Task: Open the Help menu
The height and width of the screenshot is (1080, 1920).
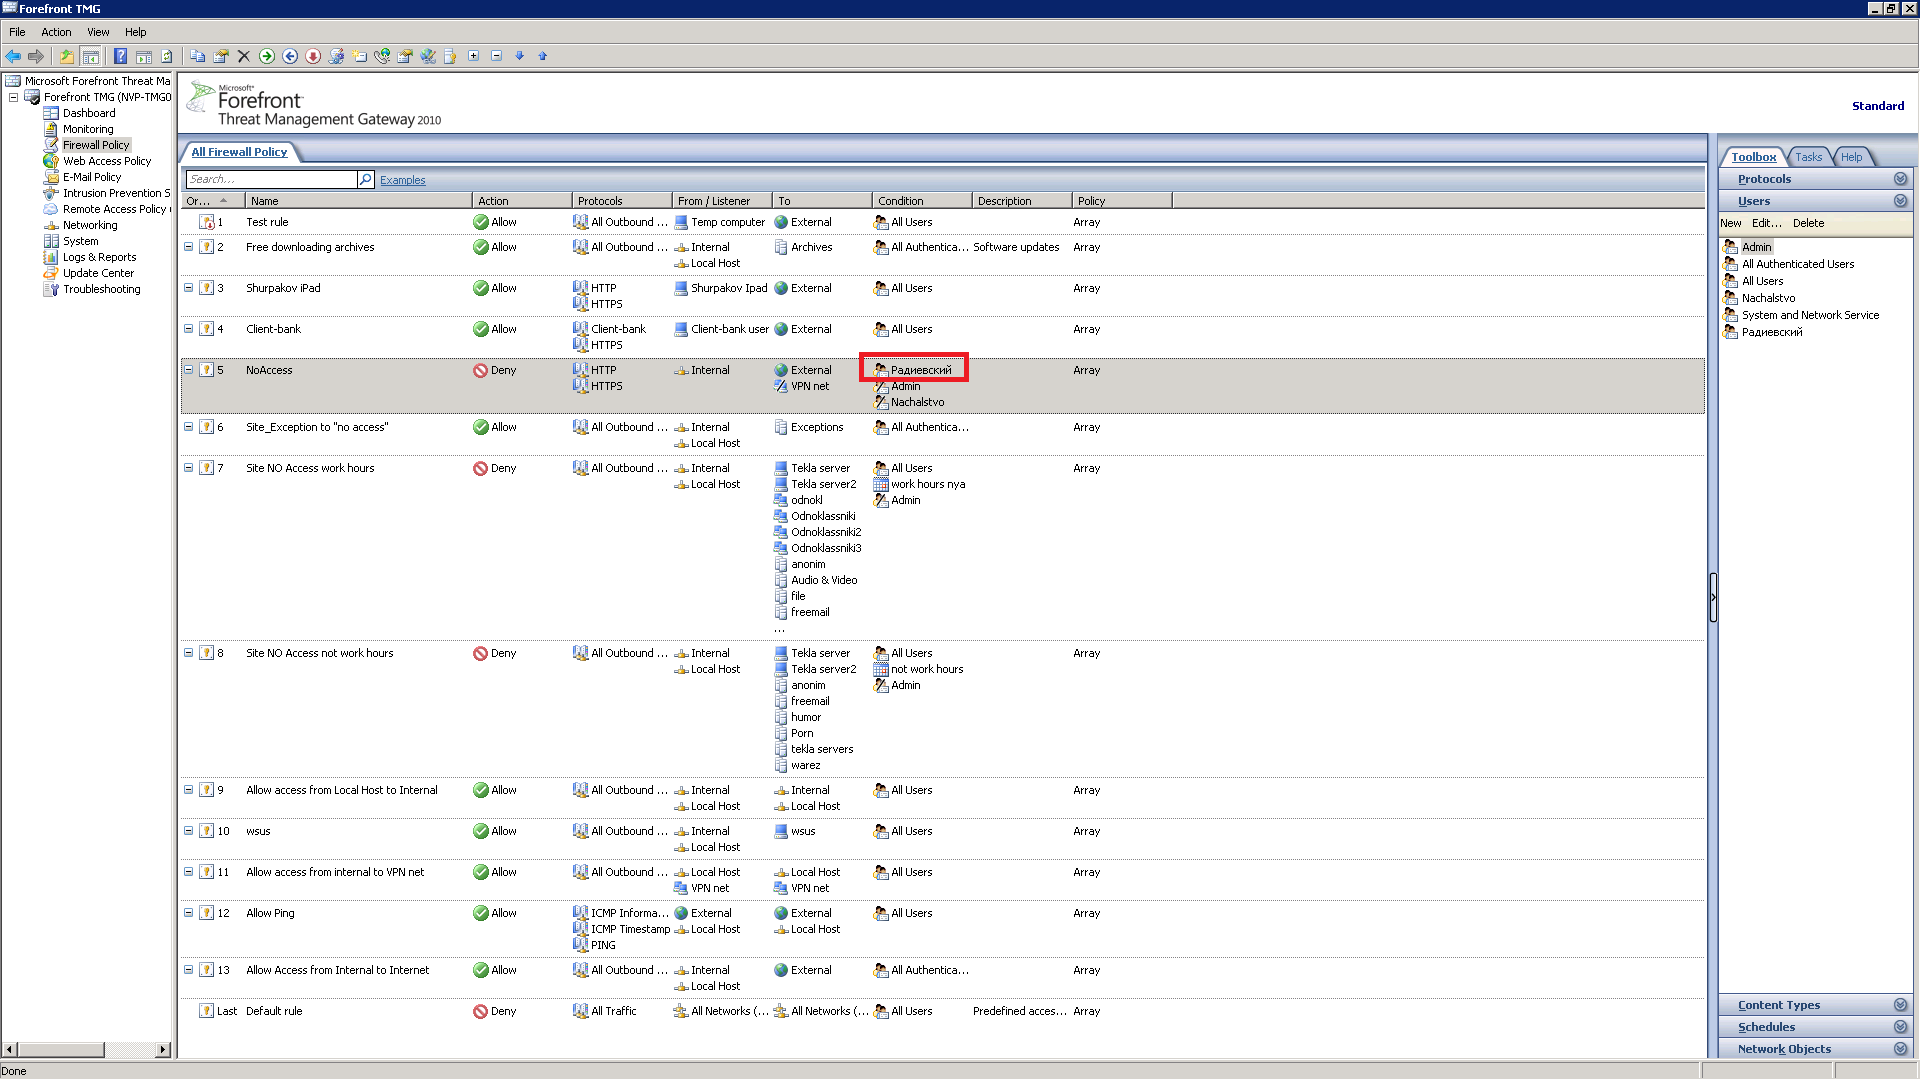Action: click(x=135, y=32)
